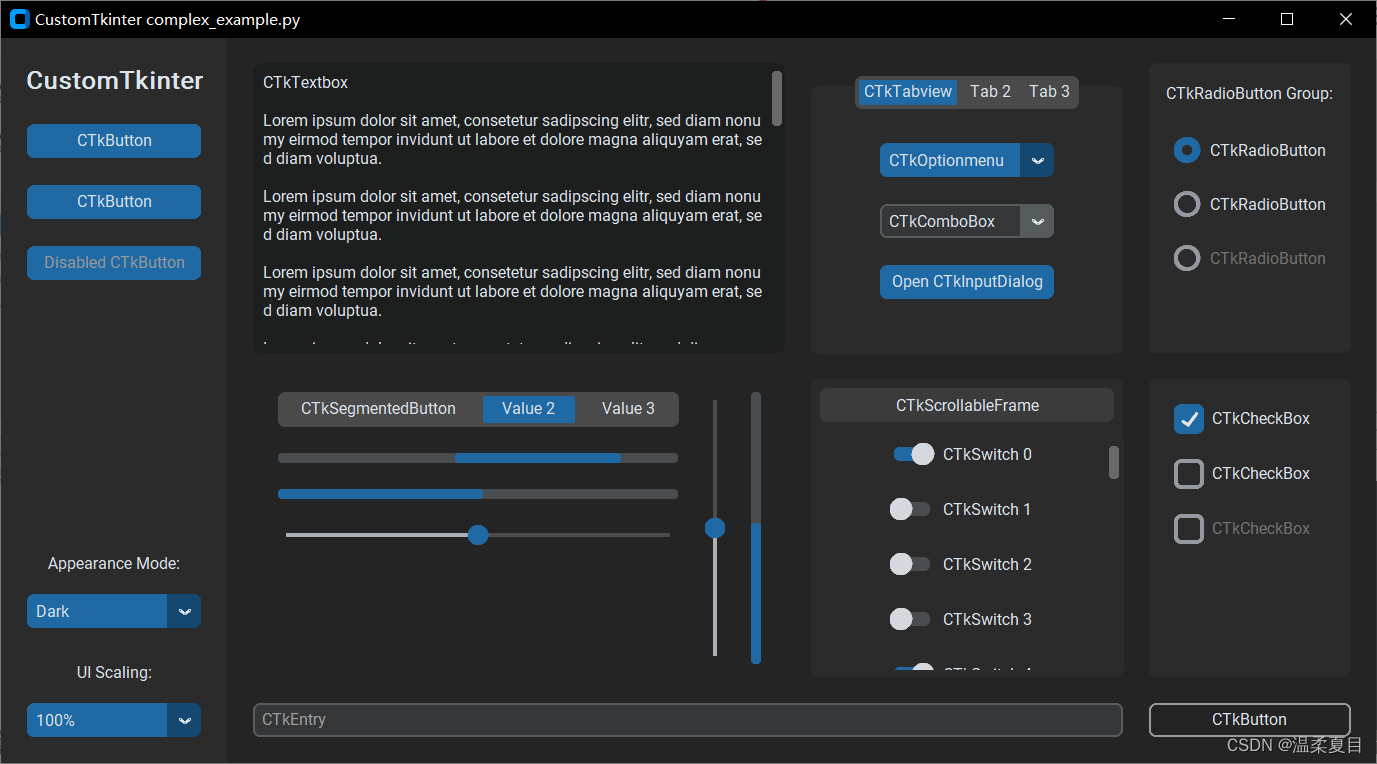The height and width of the screenshot is (764, 1377).
Task: Click the horizontal slider handle
Action: 478,535
